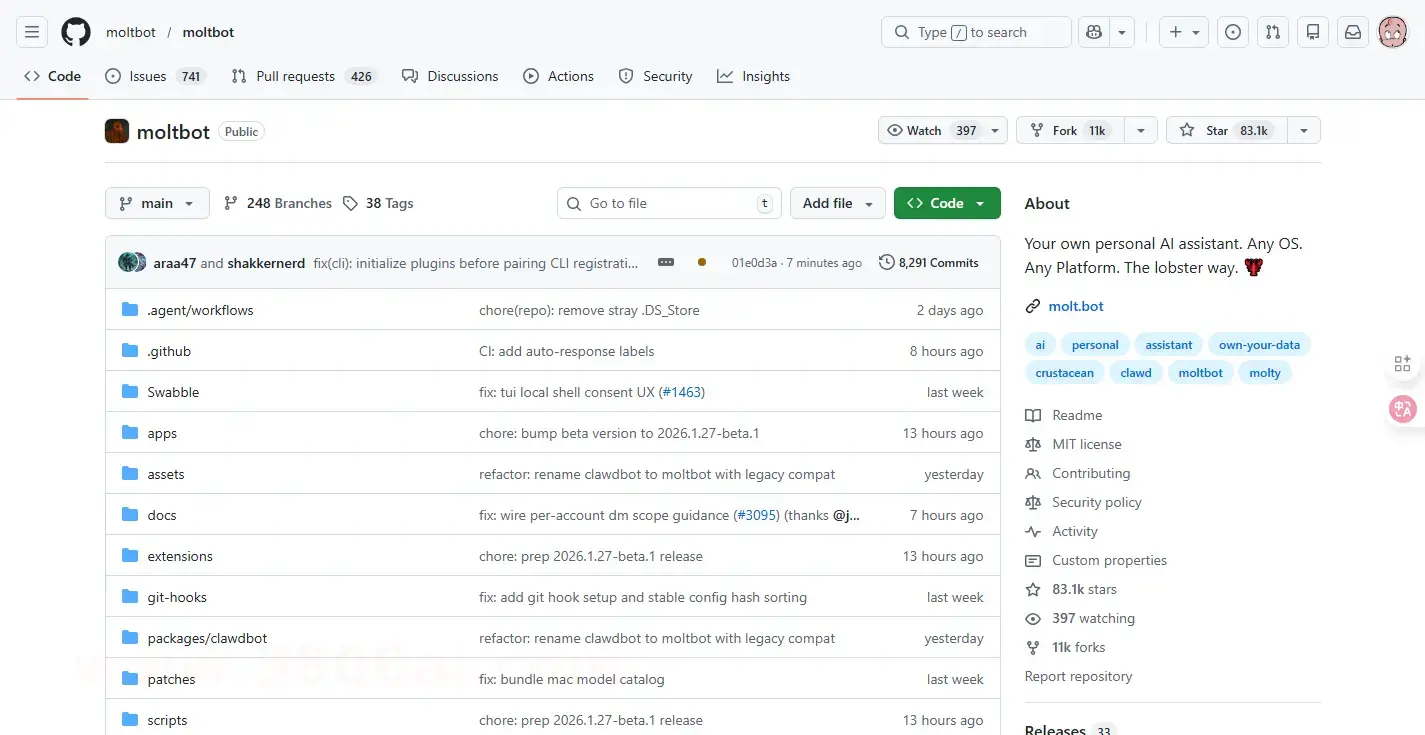This screenshot has height=735, width=1425.
Task: Open the molt.bot website link
Action: pyautogui.click(x=1076, y=306)
